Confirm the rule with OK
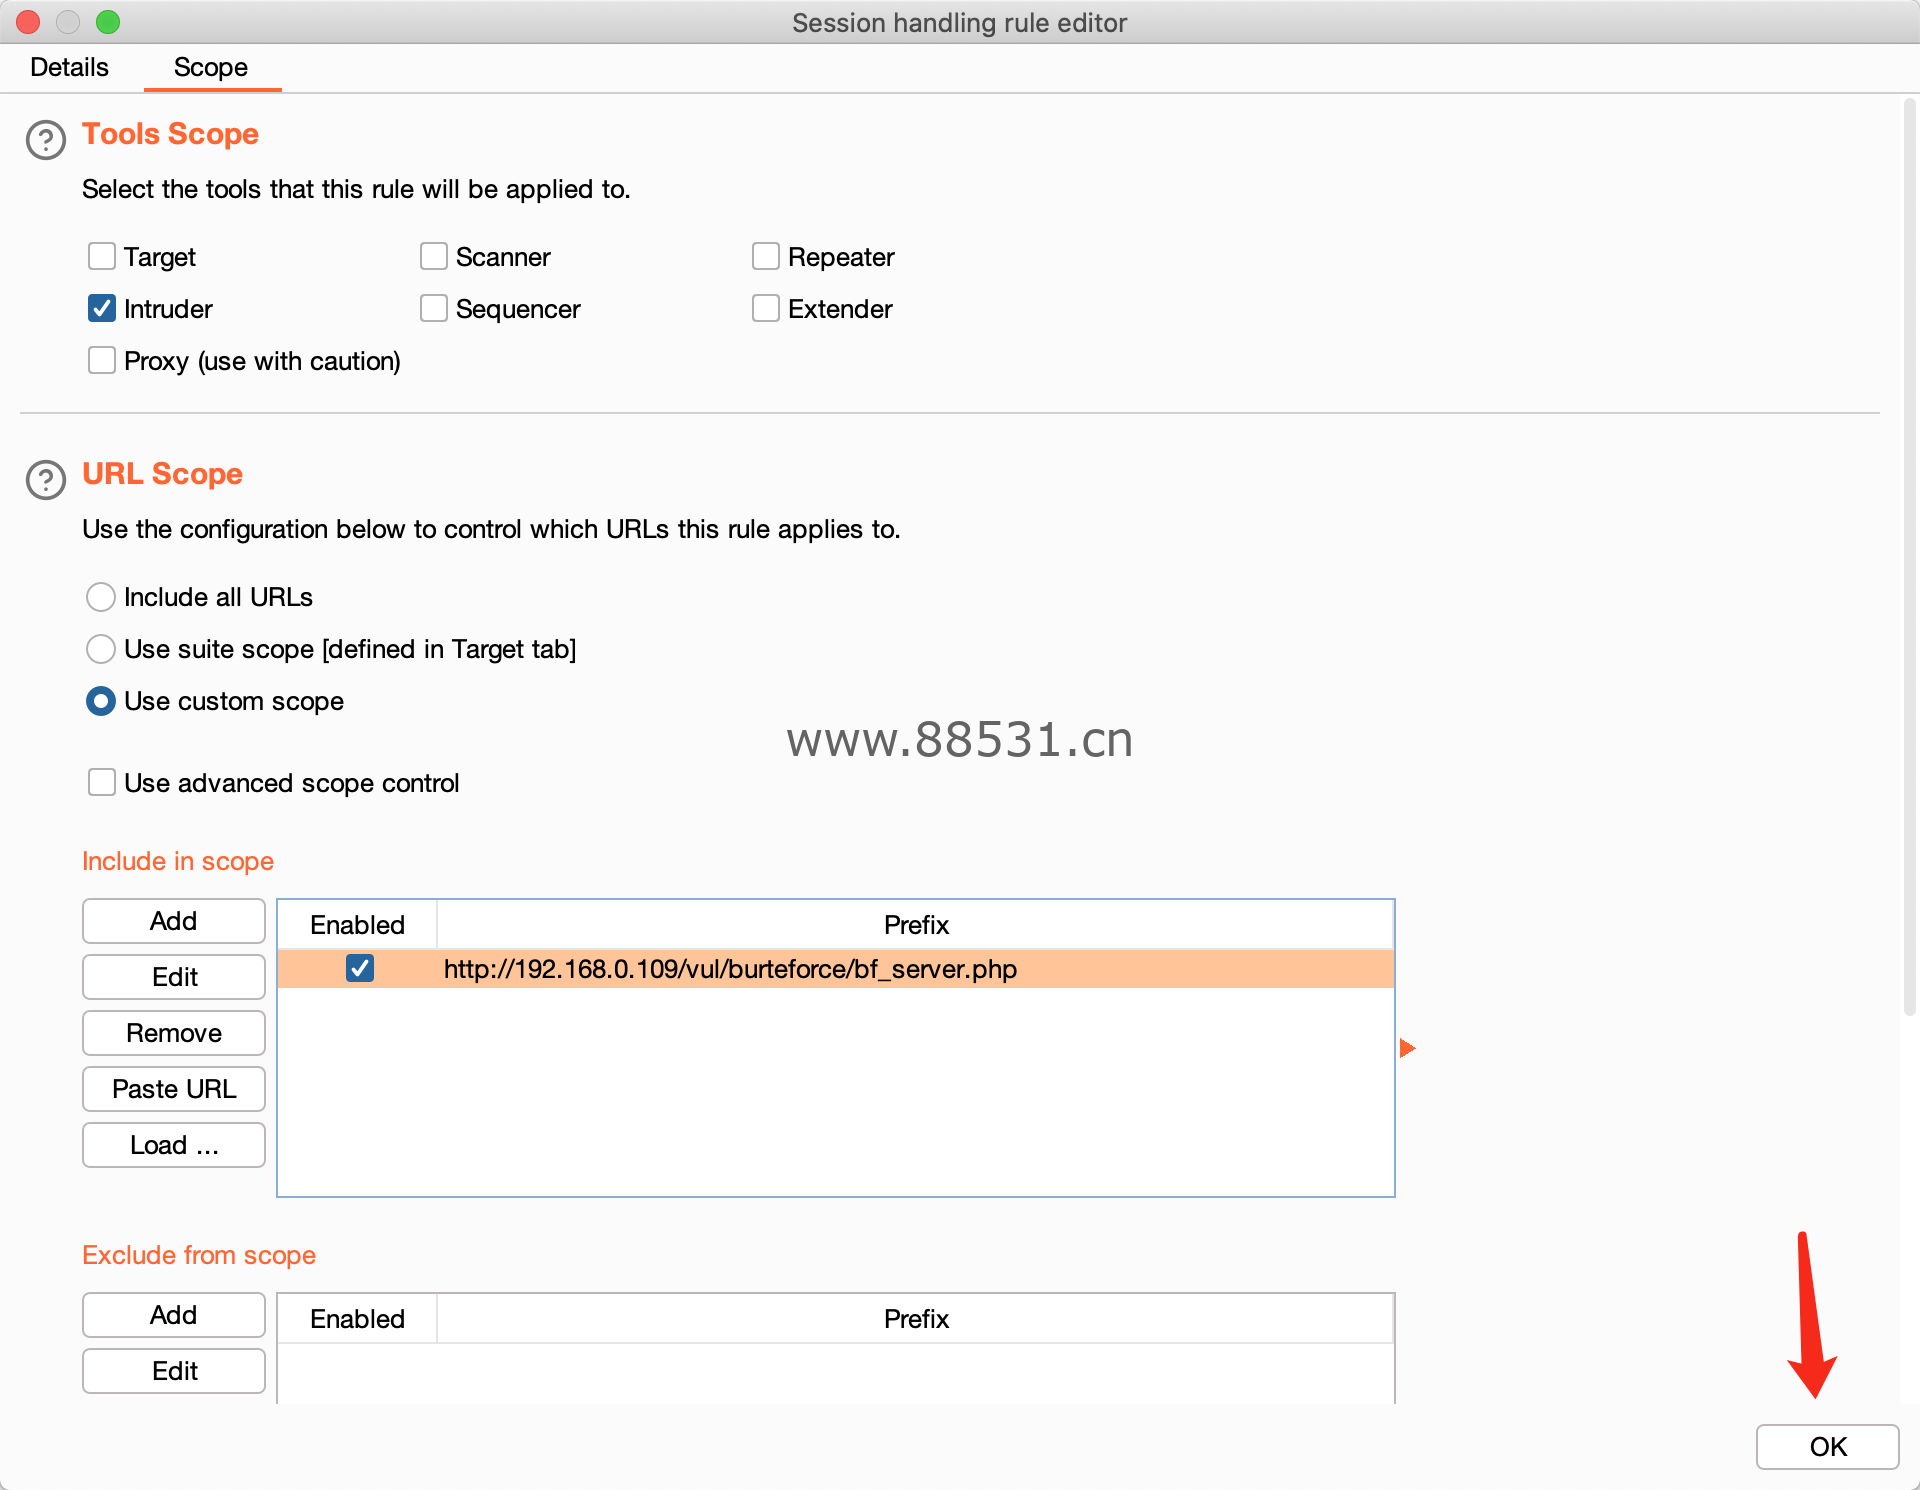The image size is (1920, 1490). 1827,1447
